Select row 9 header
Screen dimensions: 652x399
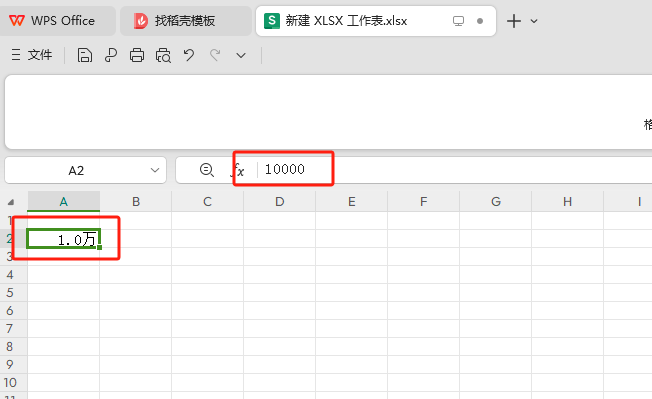coord(13,365)
